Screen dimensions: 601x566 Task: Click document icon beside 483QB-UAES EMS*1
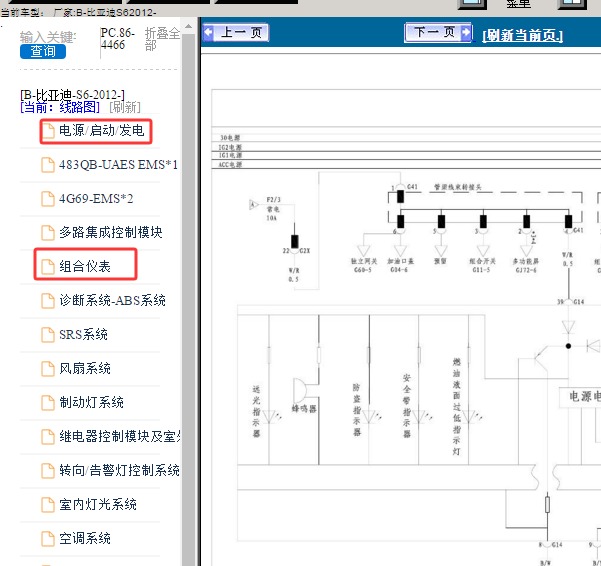pos(48,165)
